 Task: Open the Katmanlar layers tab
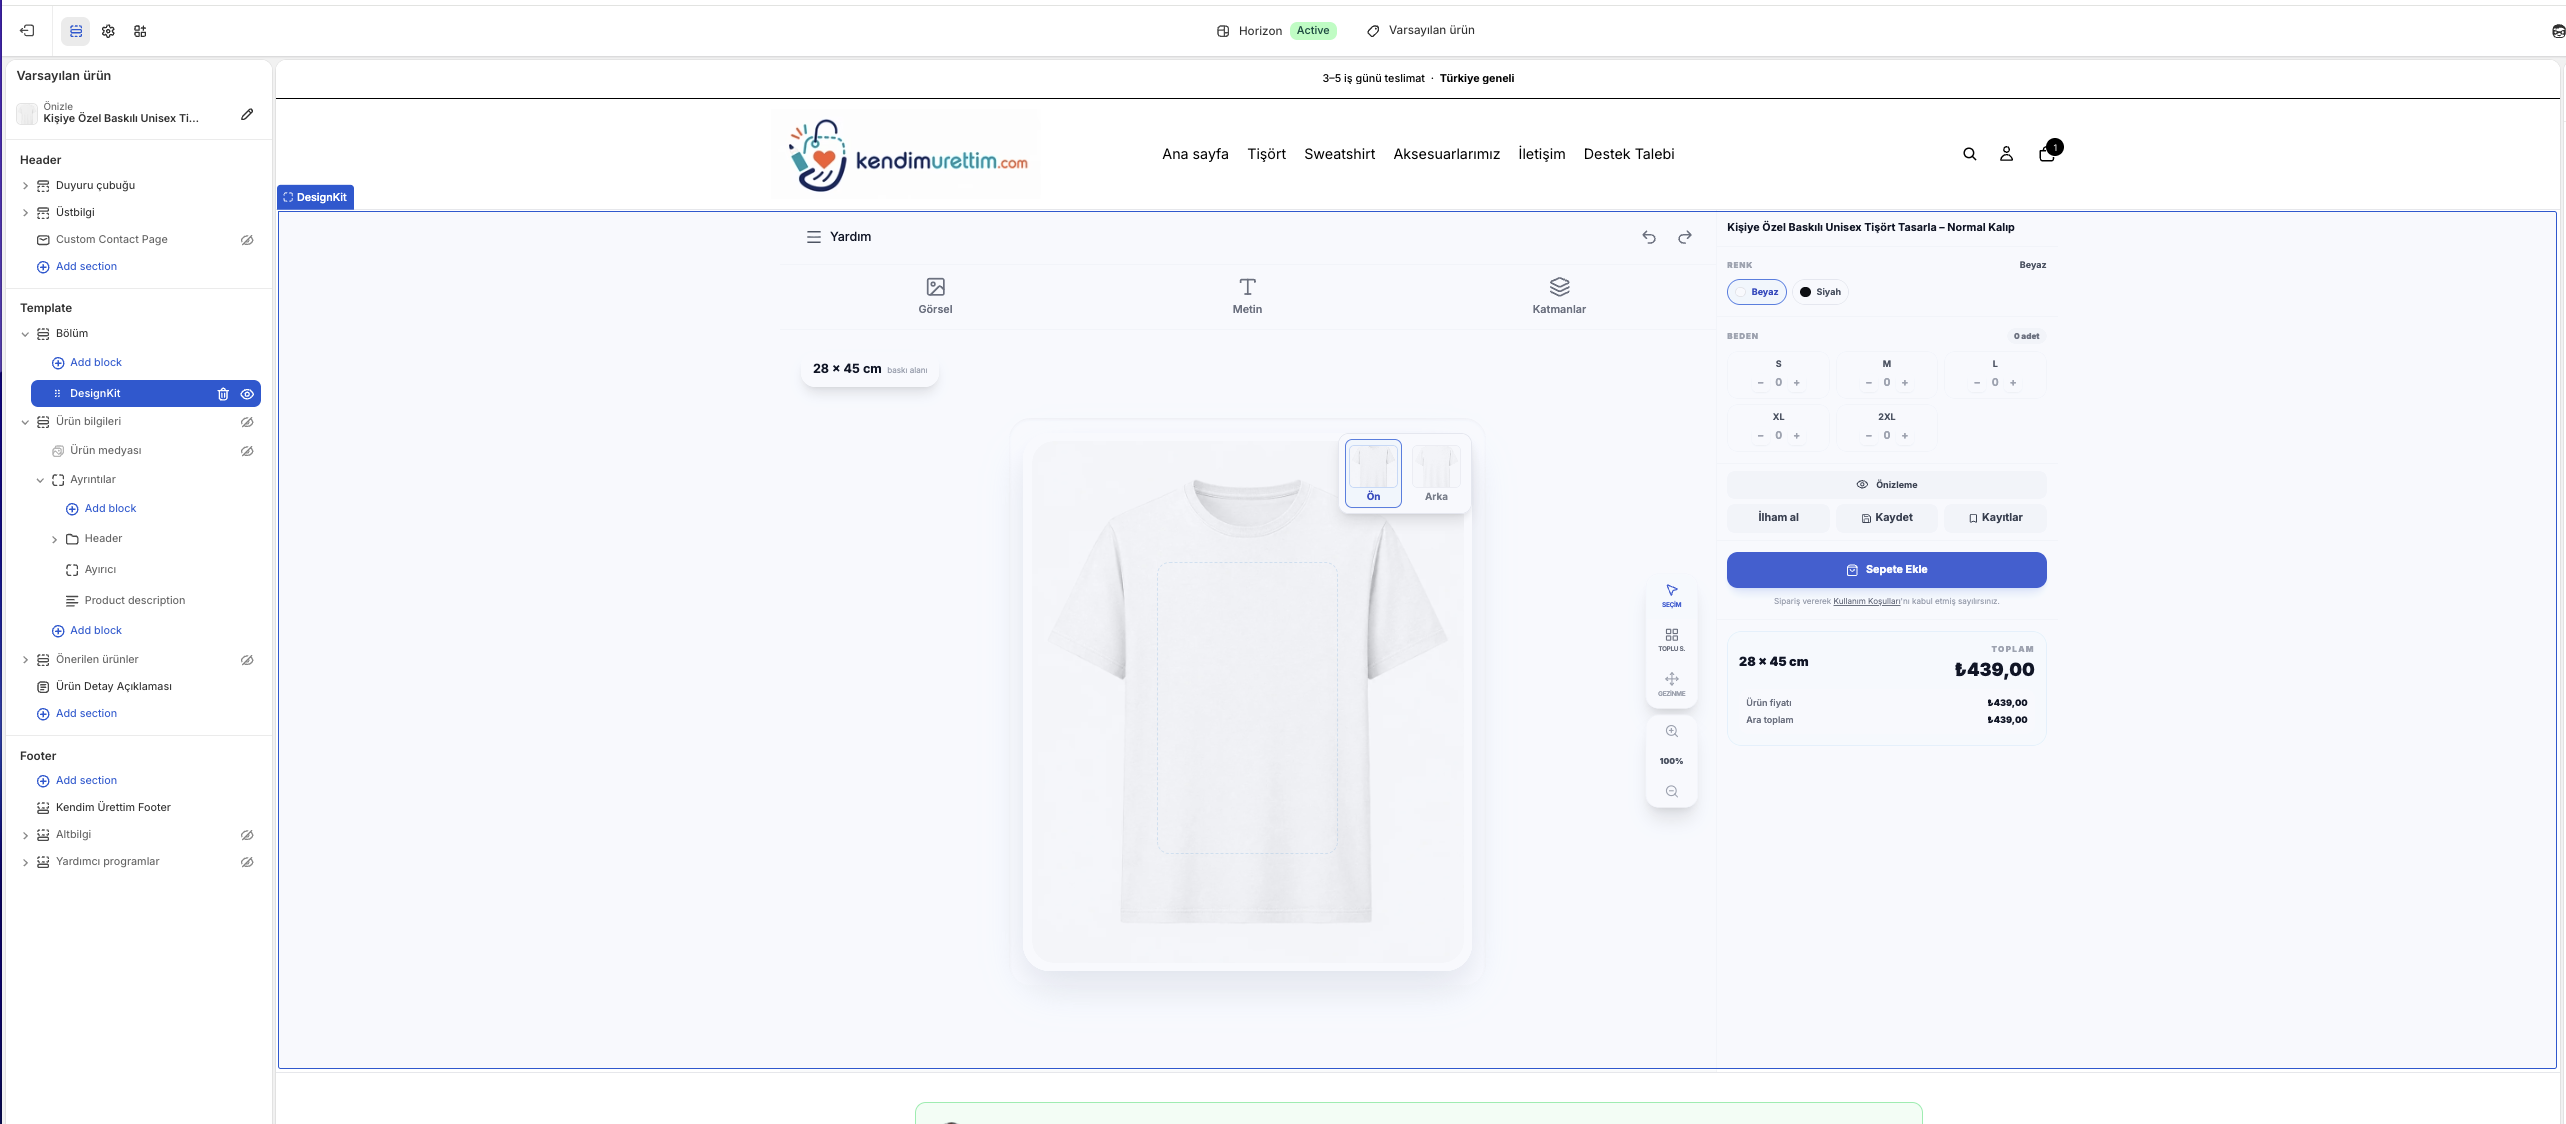point(1559,296)
